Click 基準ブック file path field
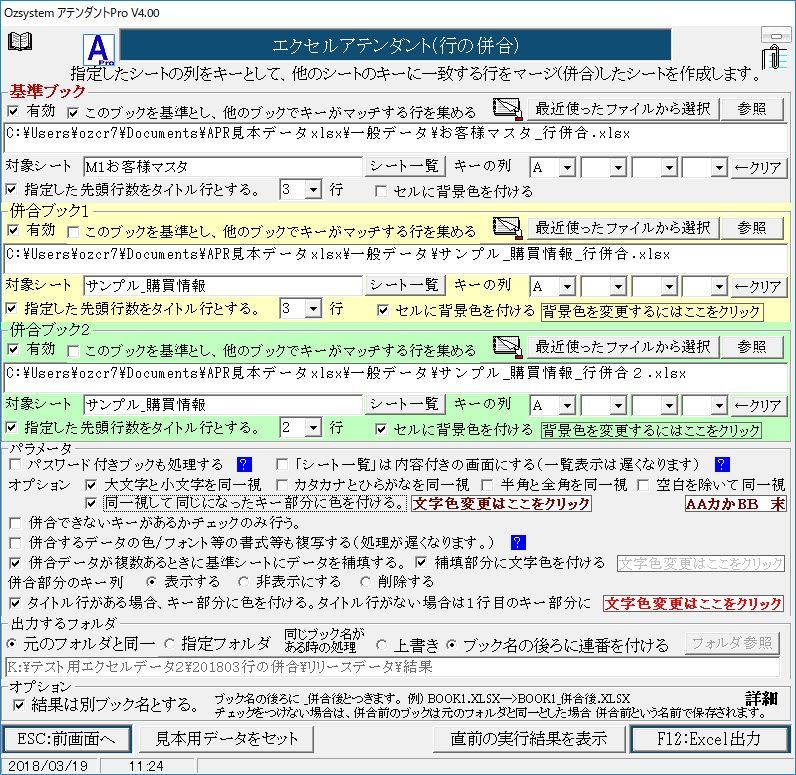796x775 pixels. (396, 138)
